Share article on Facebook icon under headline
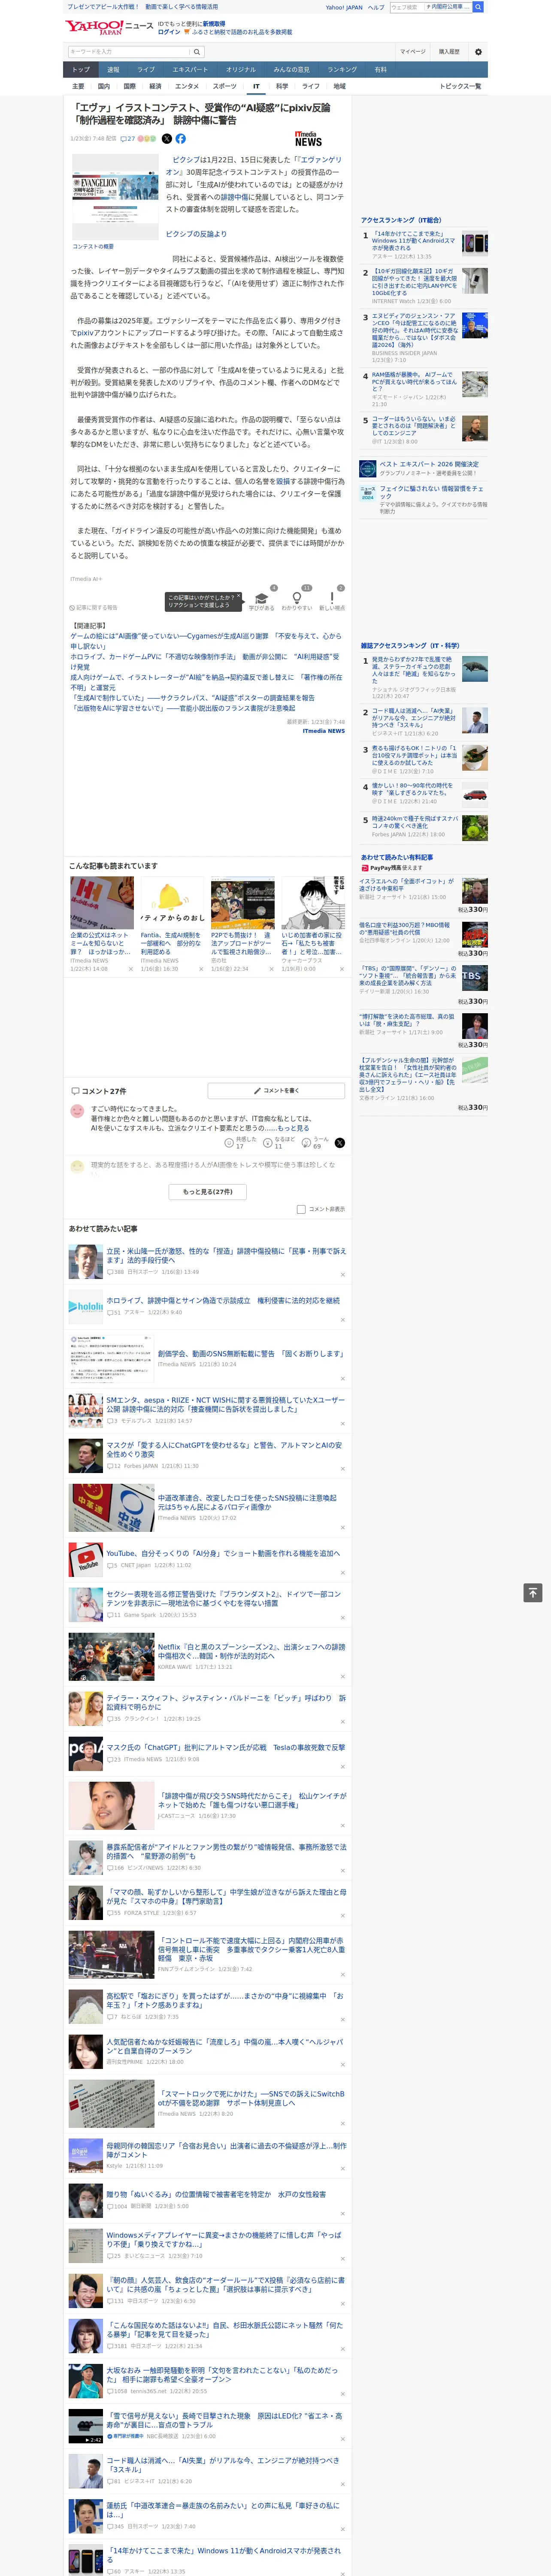Screen dimensions: 551x2576 coord(181,139)
